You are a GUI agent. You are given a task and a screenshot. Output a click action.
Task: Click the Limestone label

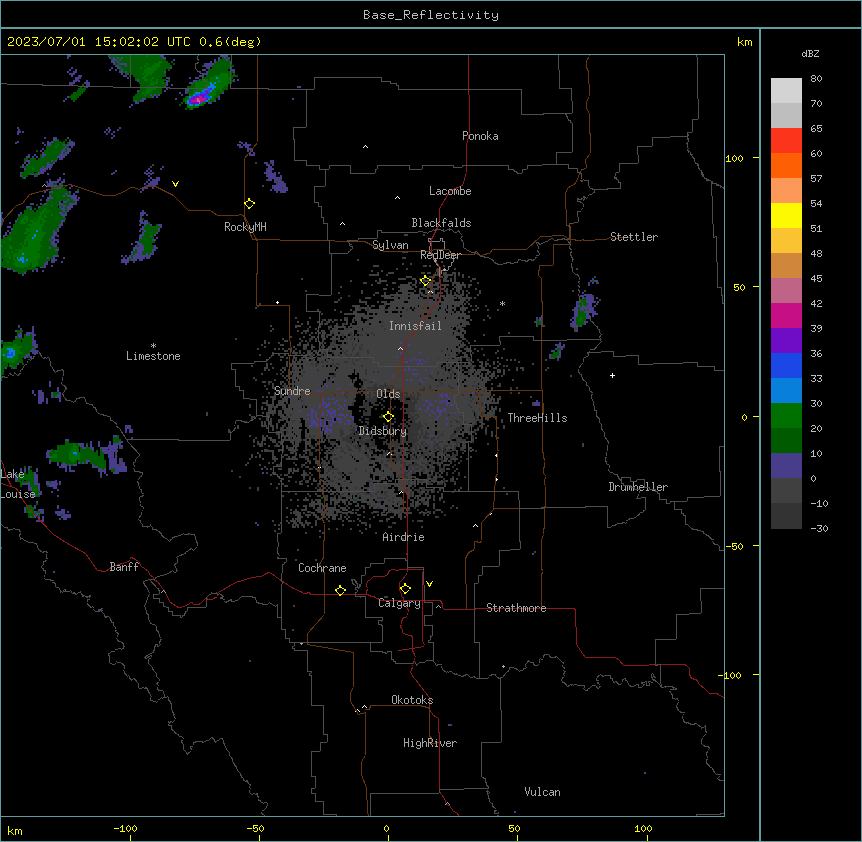point(153,356)
